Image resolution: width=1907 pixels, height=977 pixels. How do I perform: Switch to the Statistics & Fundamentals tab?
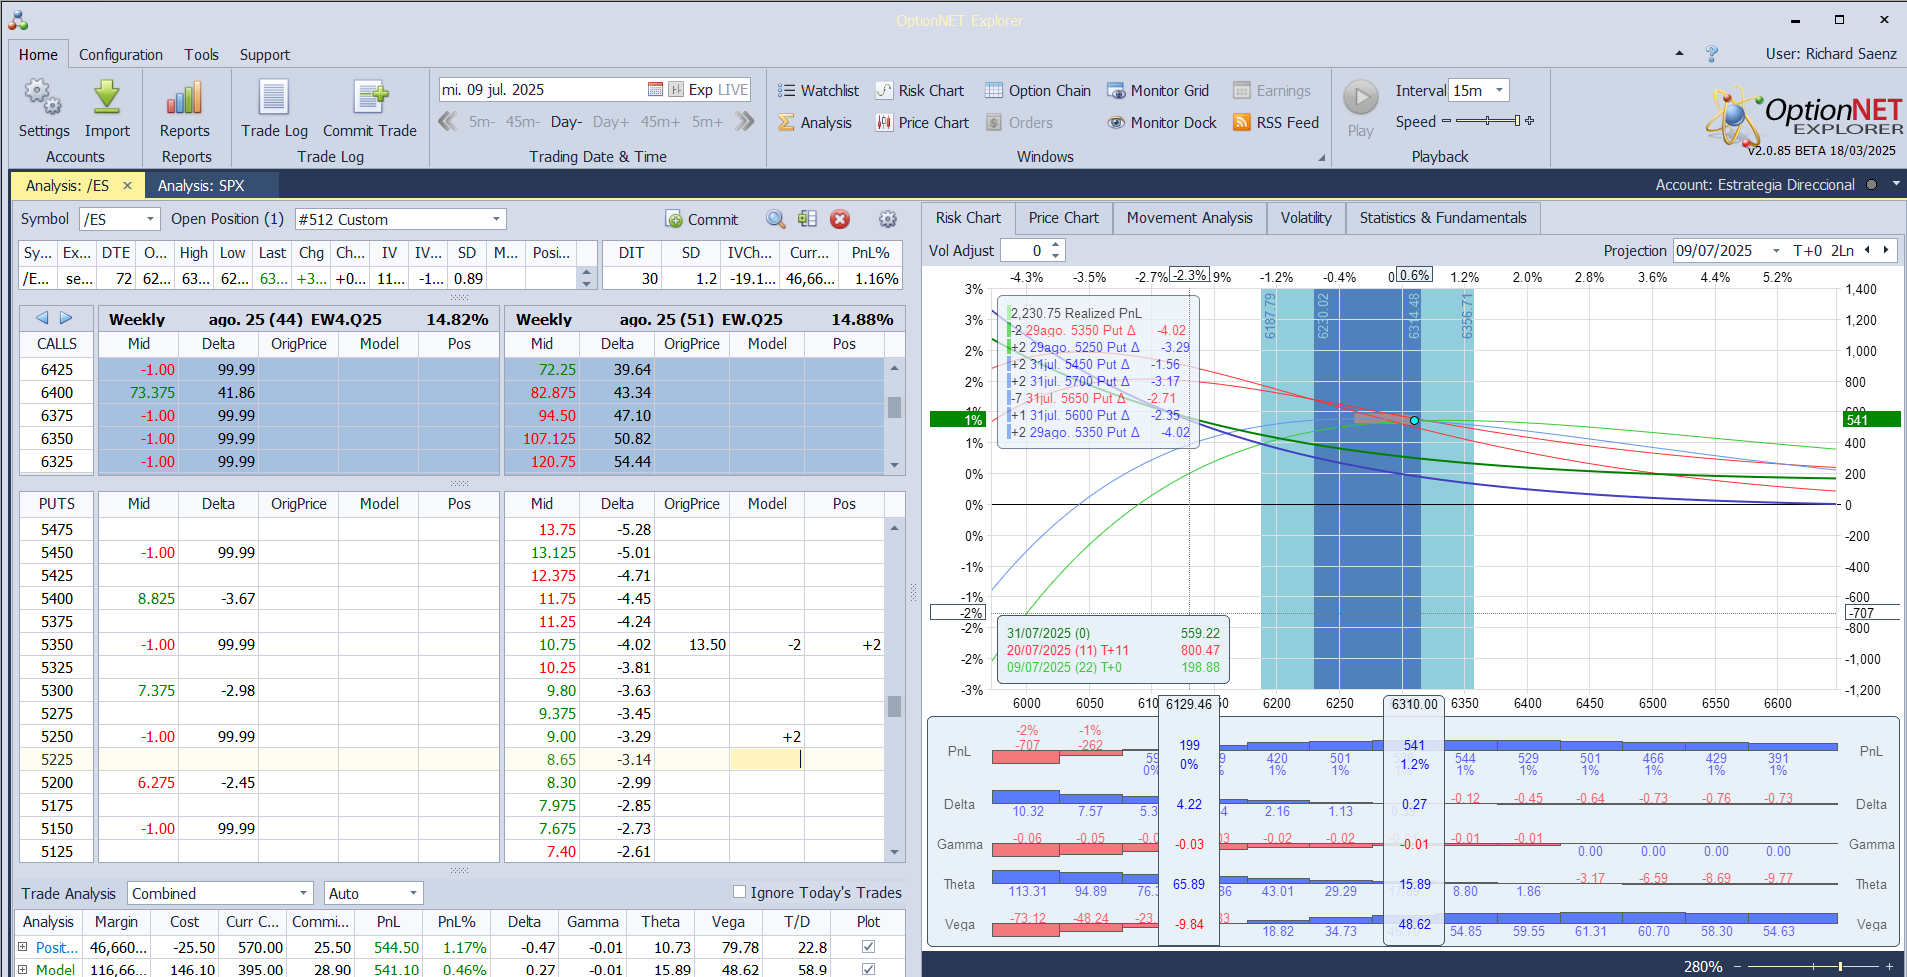(1443, 218)
